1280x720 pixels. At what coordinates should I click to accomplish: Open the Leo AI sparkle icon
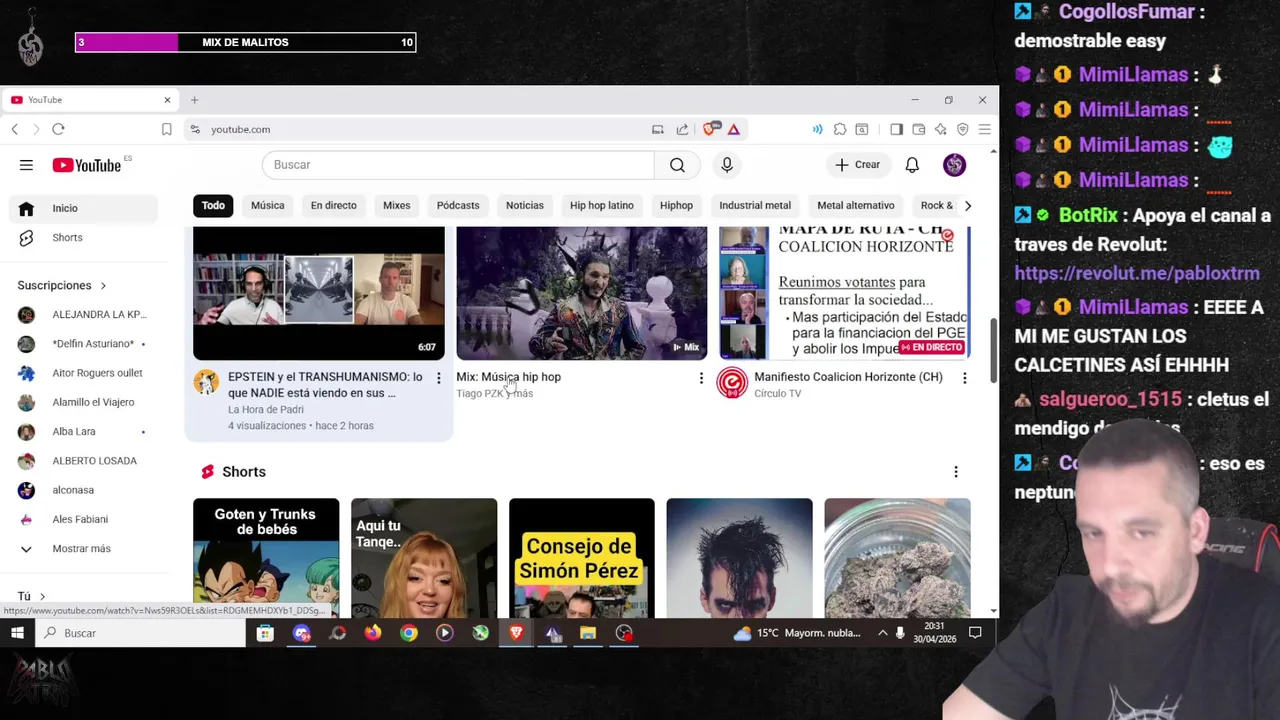coord(941,129)
